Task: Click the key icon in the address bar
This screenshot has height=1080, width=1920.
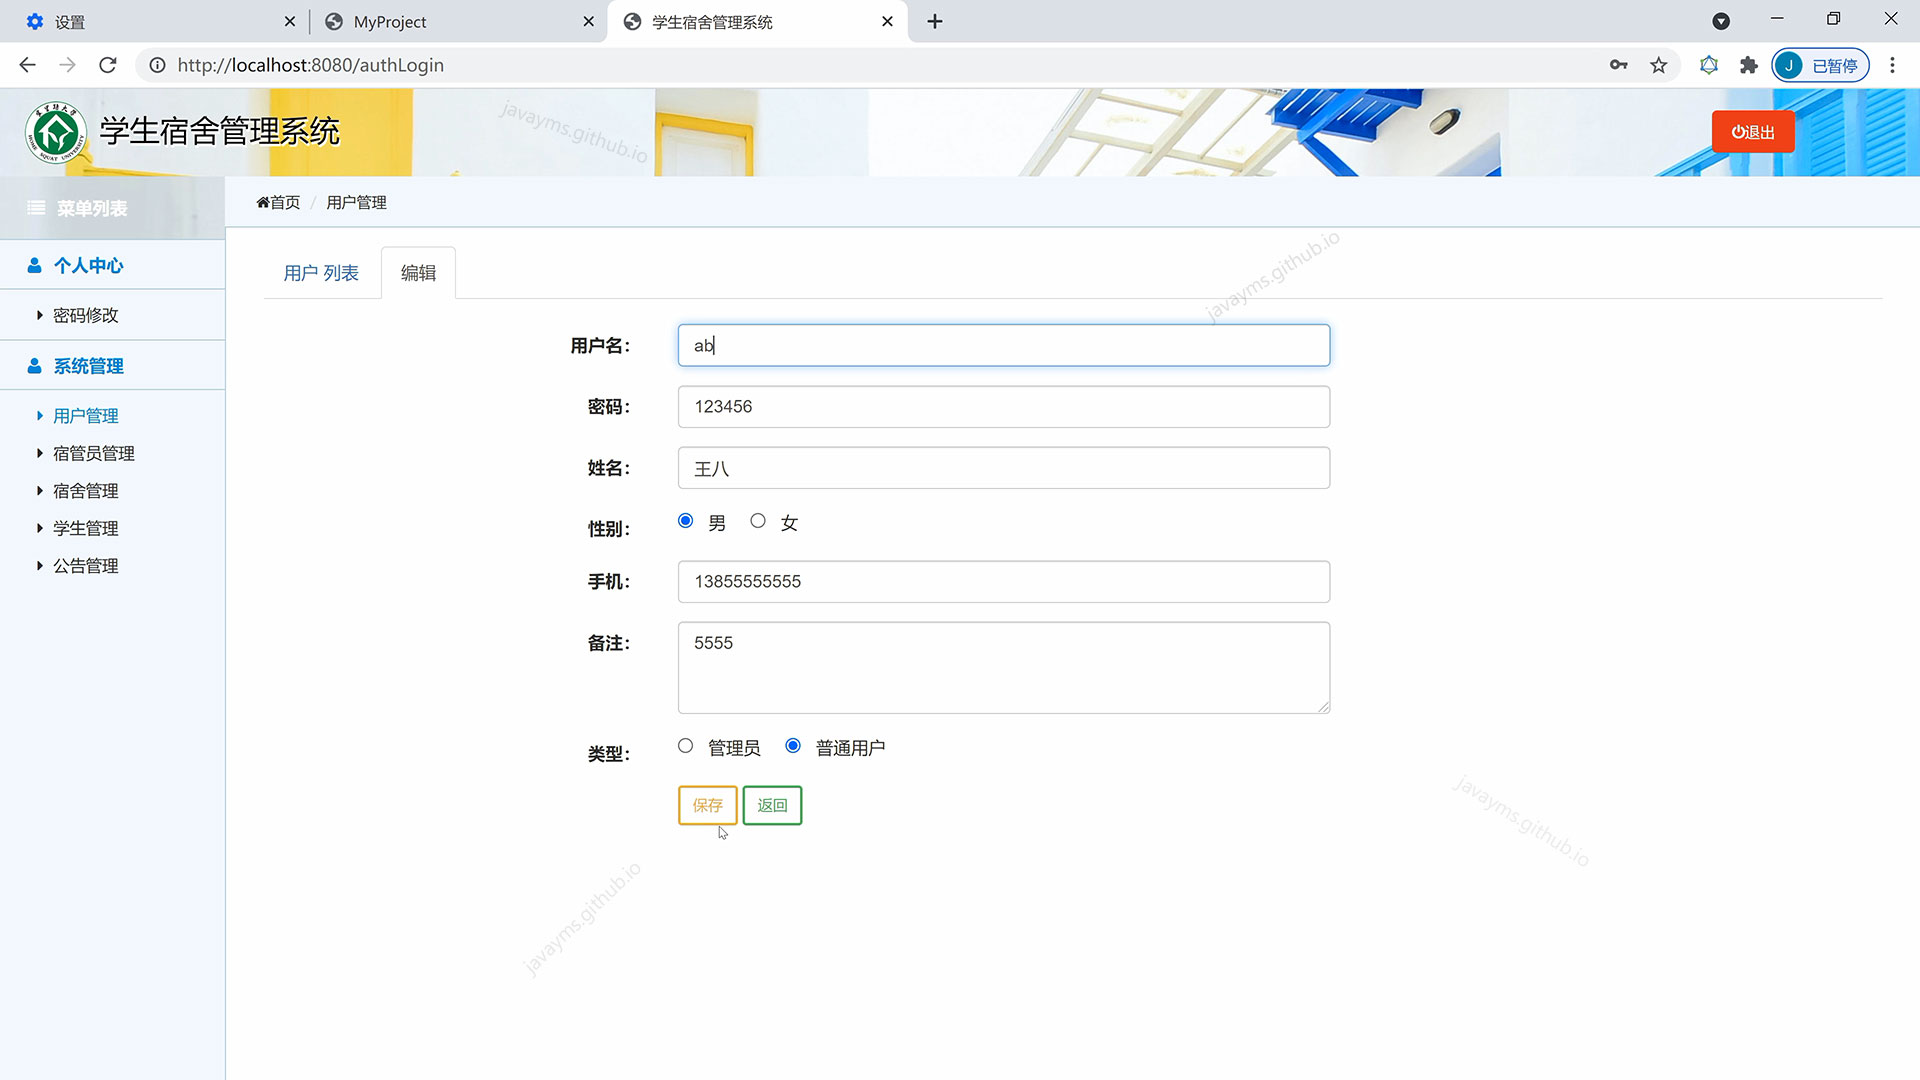Action: click(1618, 65)
